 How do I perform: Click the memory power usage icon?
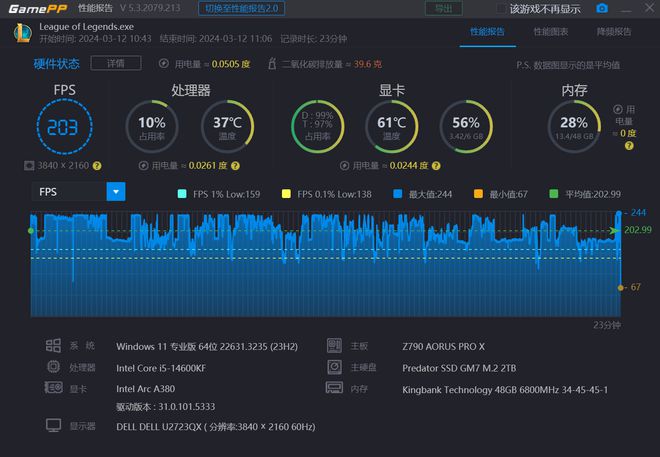(618, 109)
